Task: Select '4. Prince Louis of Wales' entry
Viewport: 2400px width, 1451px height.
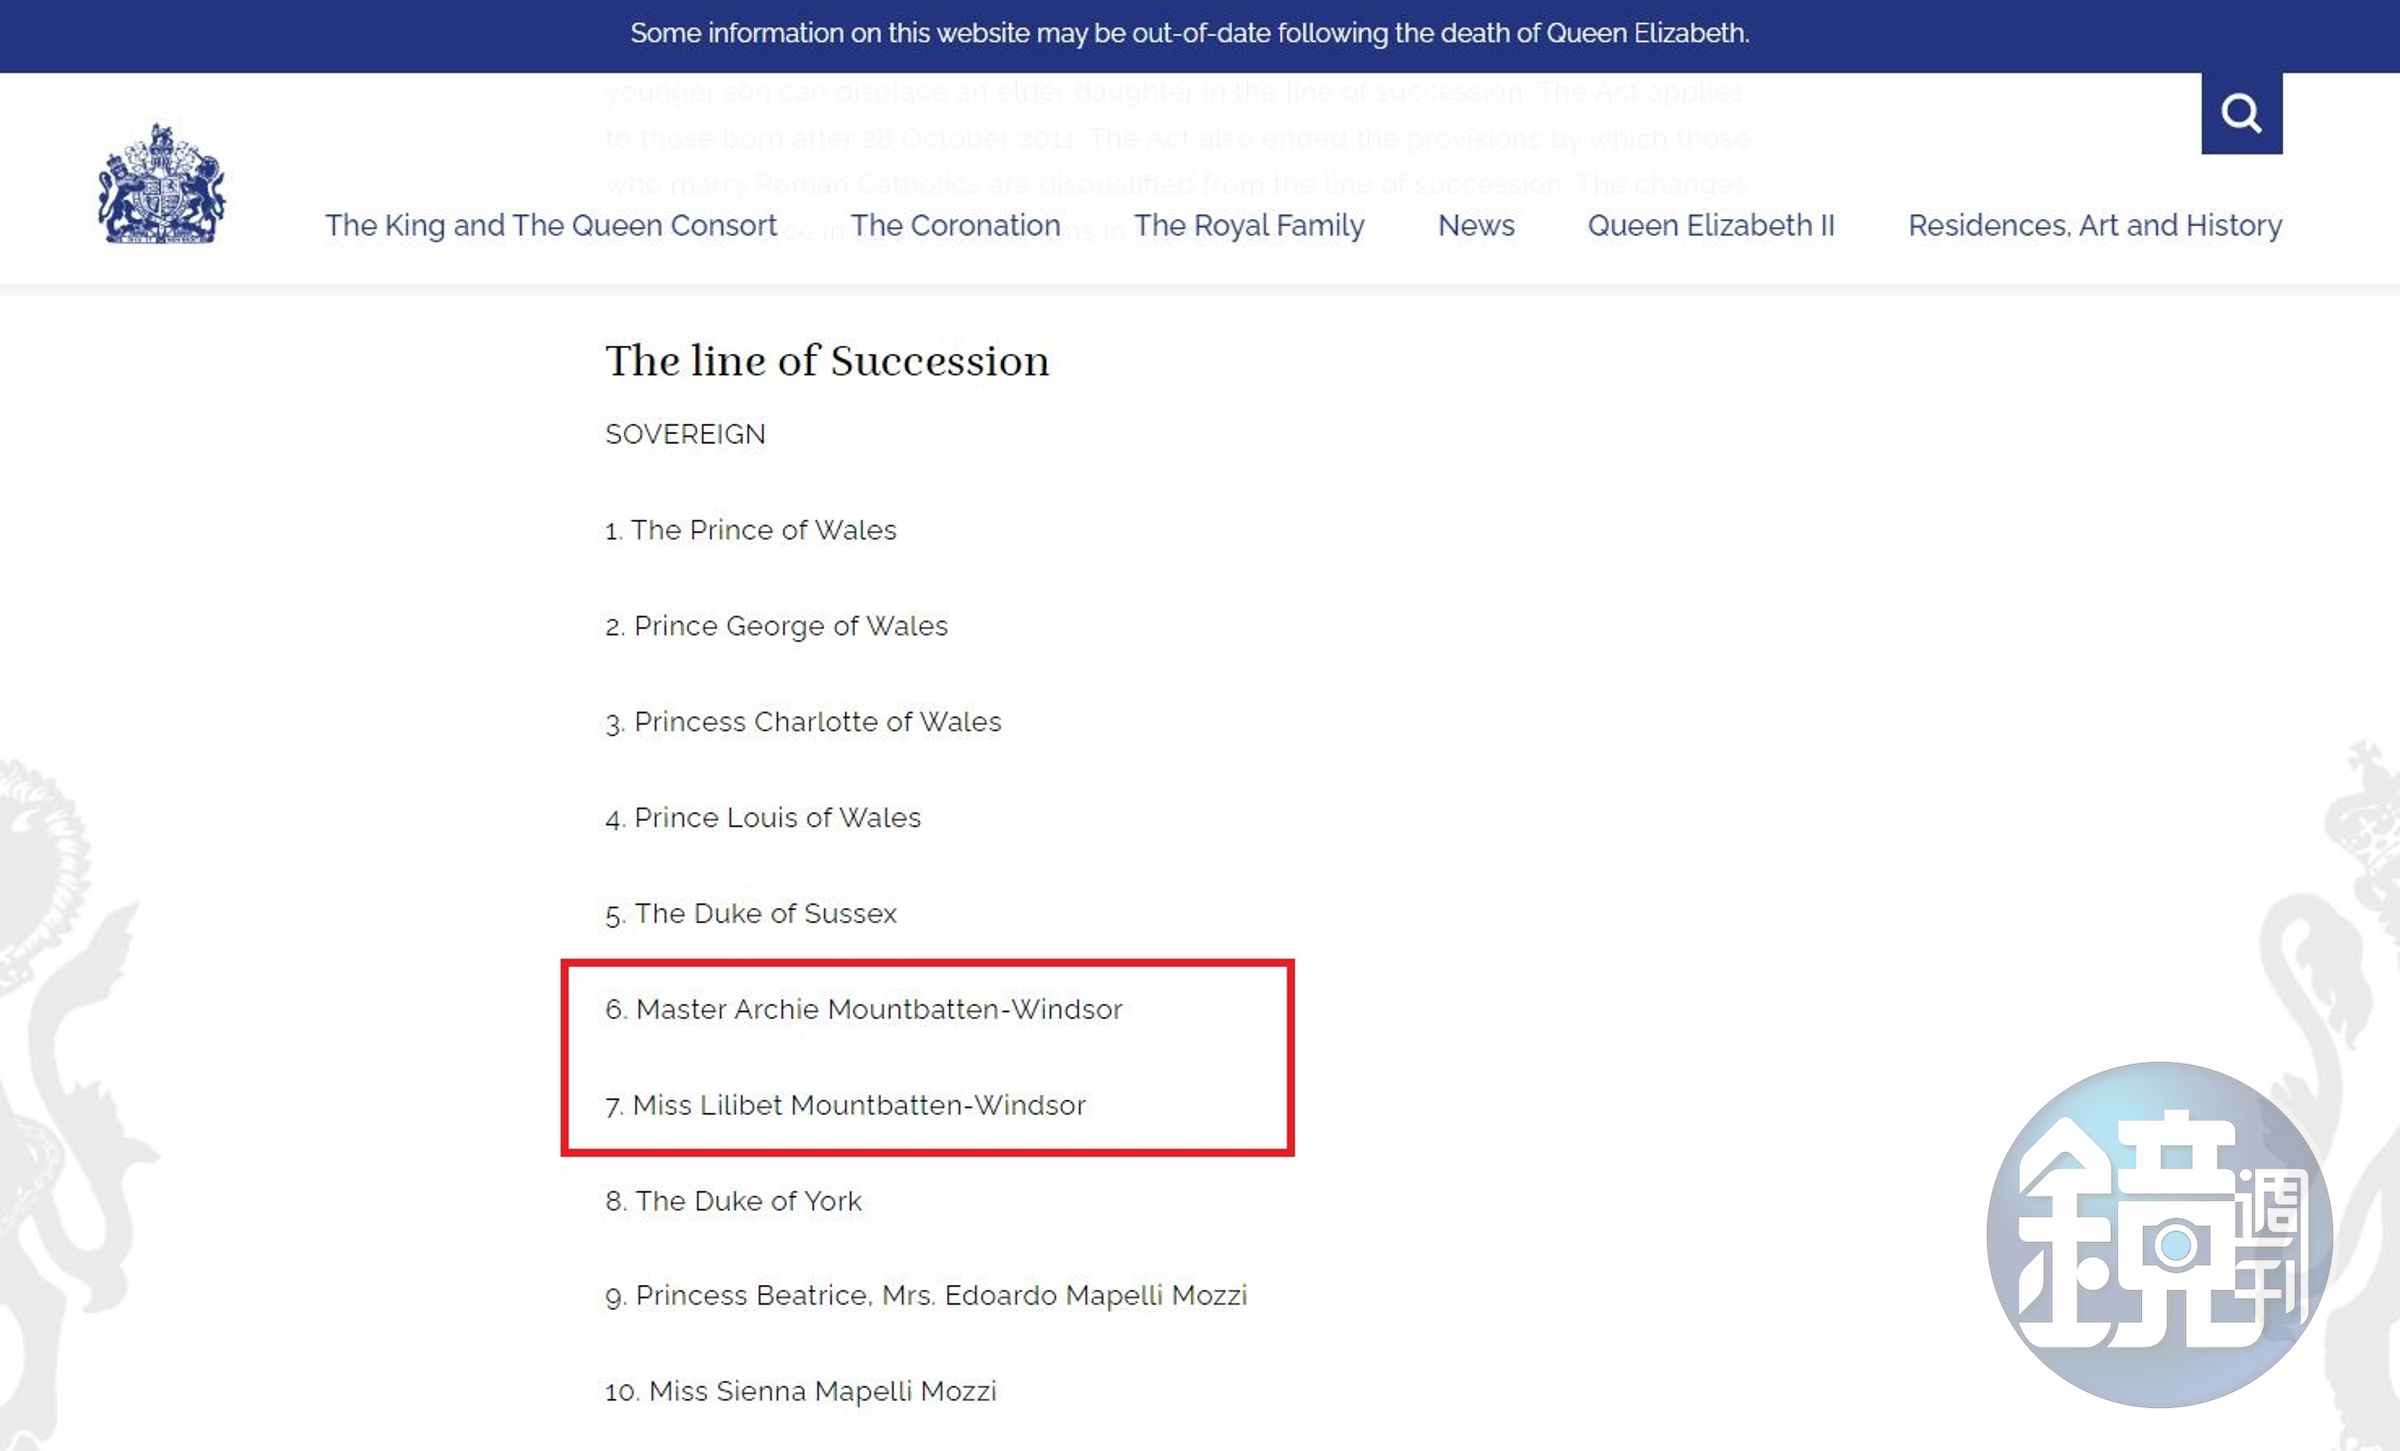Action: pos(763,818)
